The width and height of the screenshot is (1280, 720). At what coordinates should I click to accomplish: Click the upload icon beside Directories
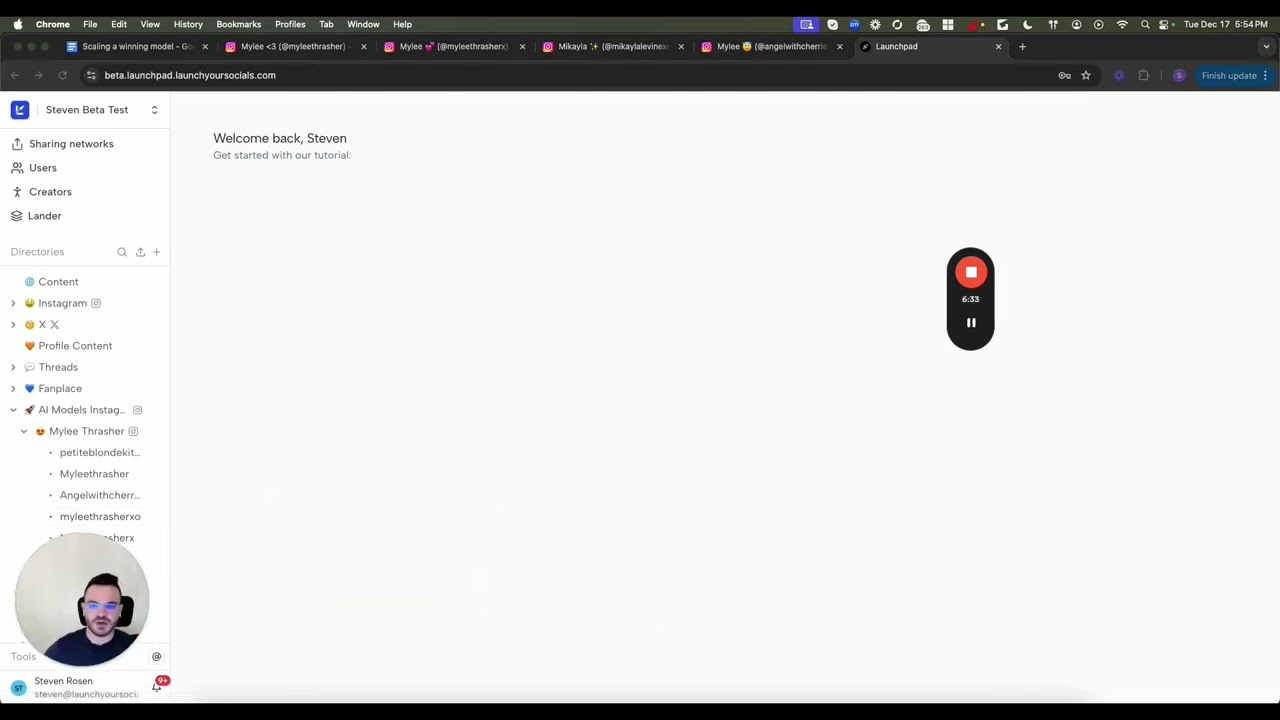click(140, 252)
